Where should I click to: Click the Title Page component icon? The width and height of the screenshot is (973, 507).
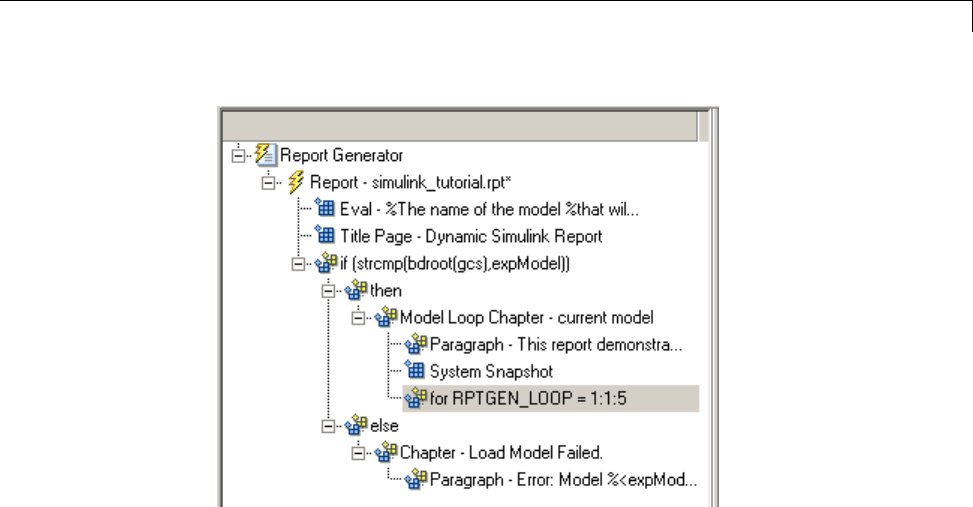[x=325, y=236]
